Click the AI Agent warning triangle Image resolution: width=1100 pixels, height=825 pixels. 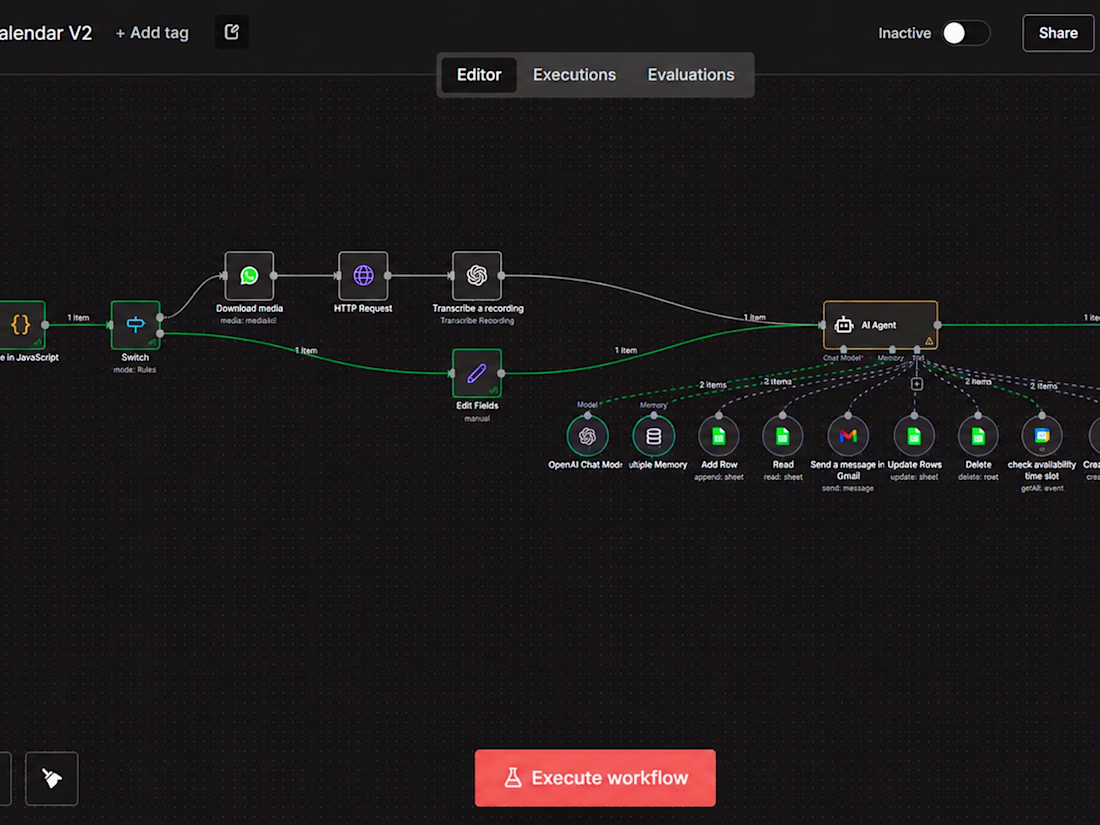pyautogui.click(x=929, y=341)
